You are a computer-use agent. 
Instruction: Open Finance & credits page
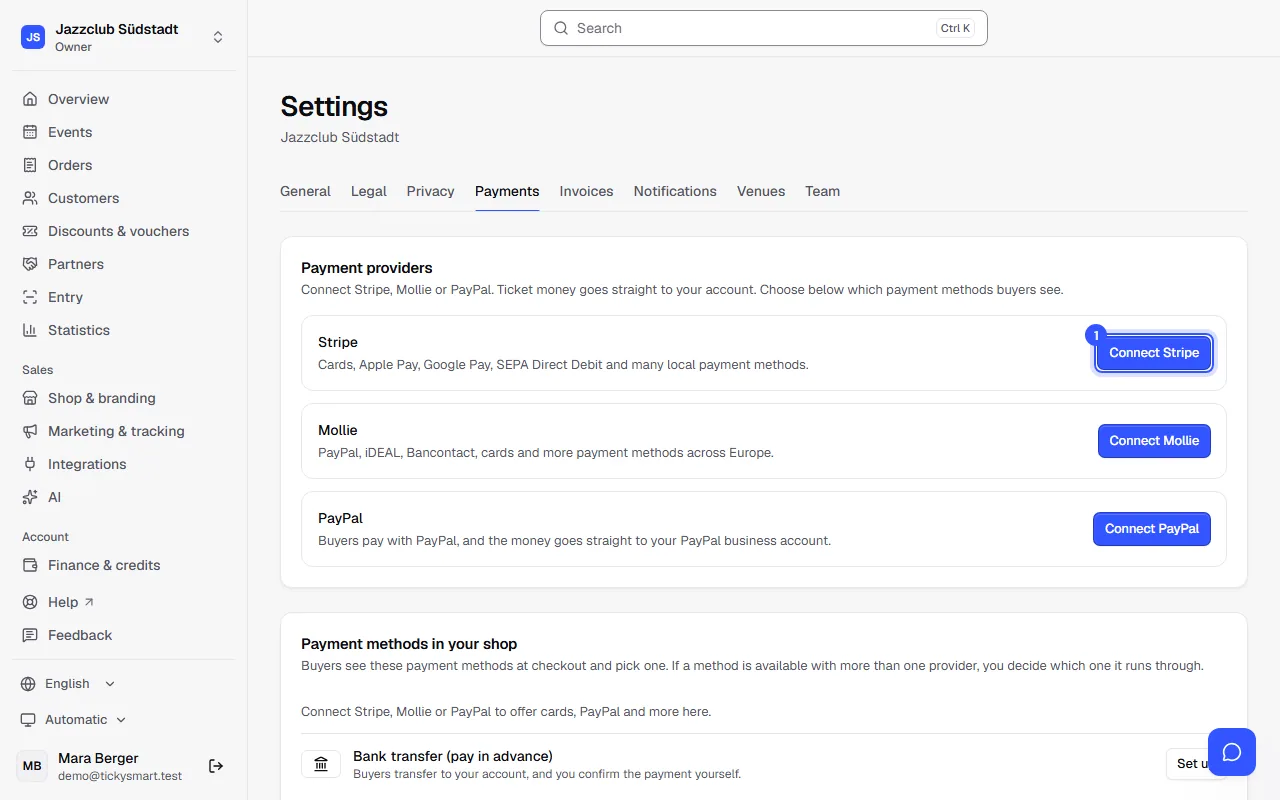point(124,565)
